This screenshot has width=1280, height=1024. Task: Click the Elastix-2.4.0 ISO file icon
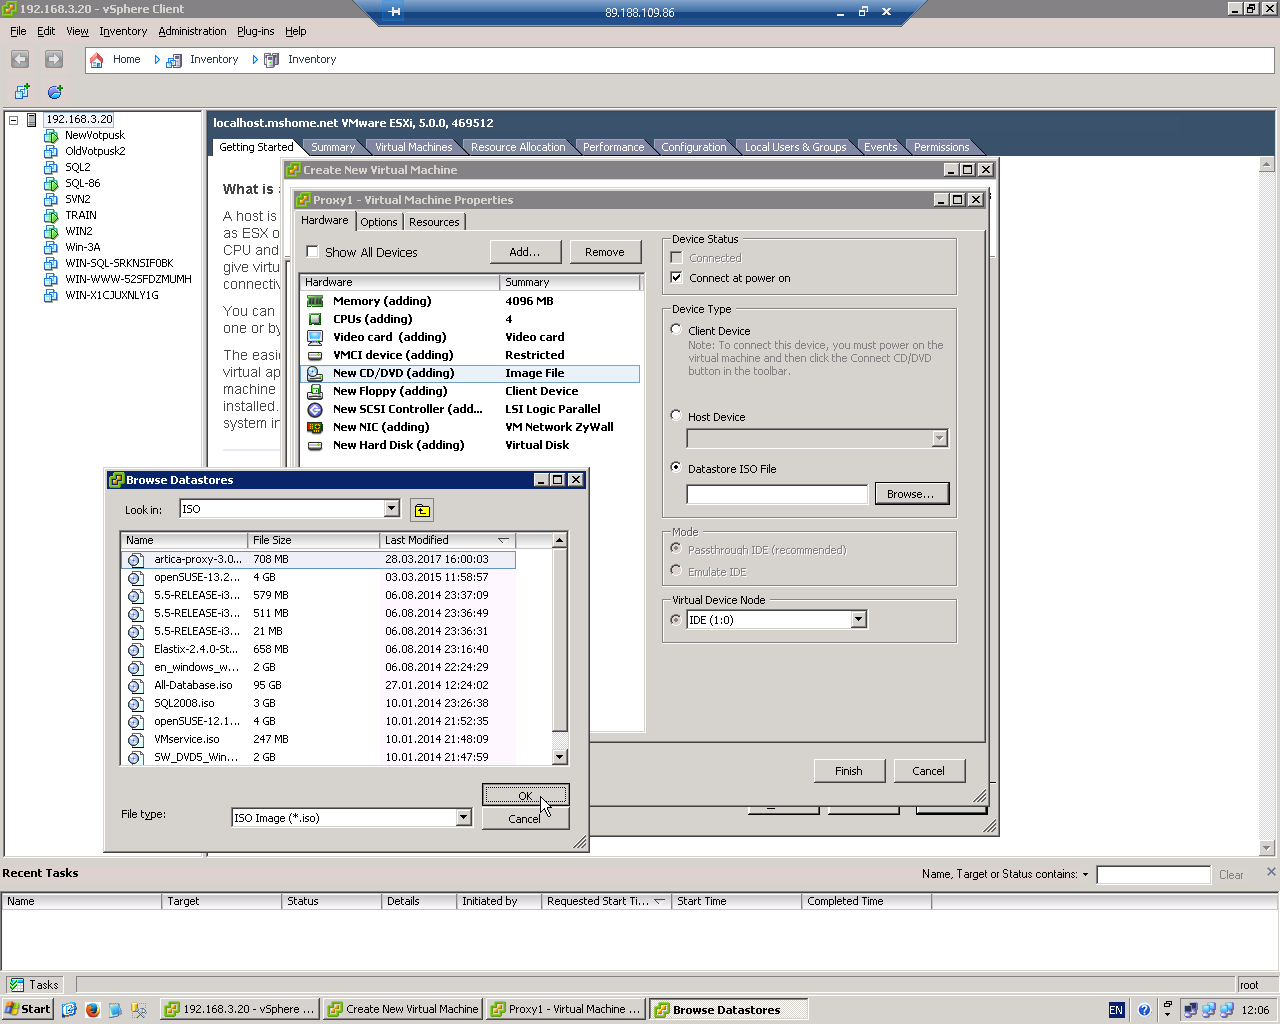click(x=136, y=650)
